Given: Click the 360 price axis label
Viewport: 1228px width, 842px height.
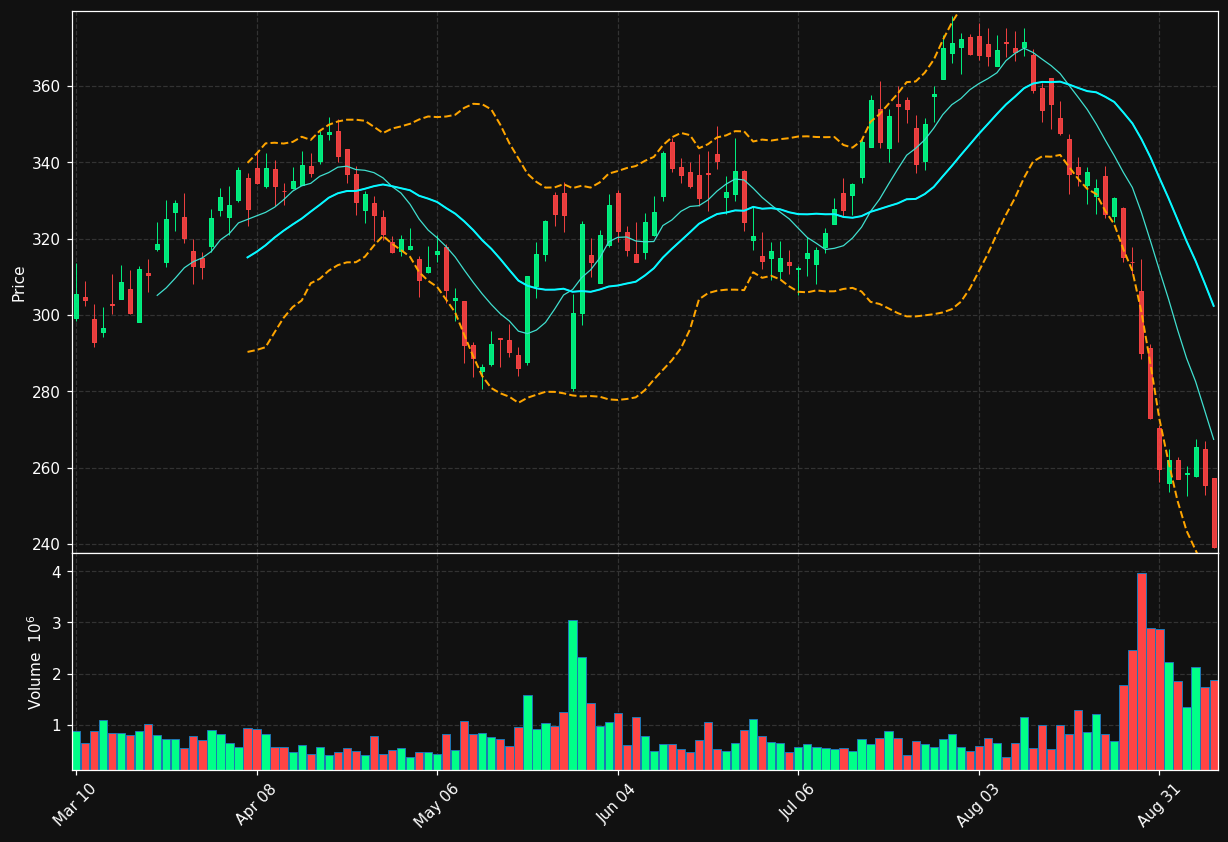Looking at the screenshot, I should point(47,87).
